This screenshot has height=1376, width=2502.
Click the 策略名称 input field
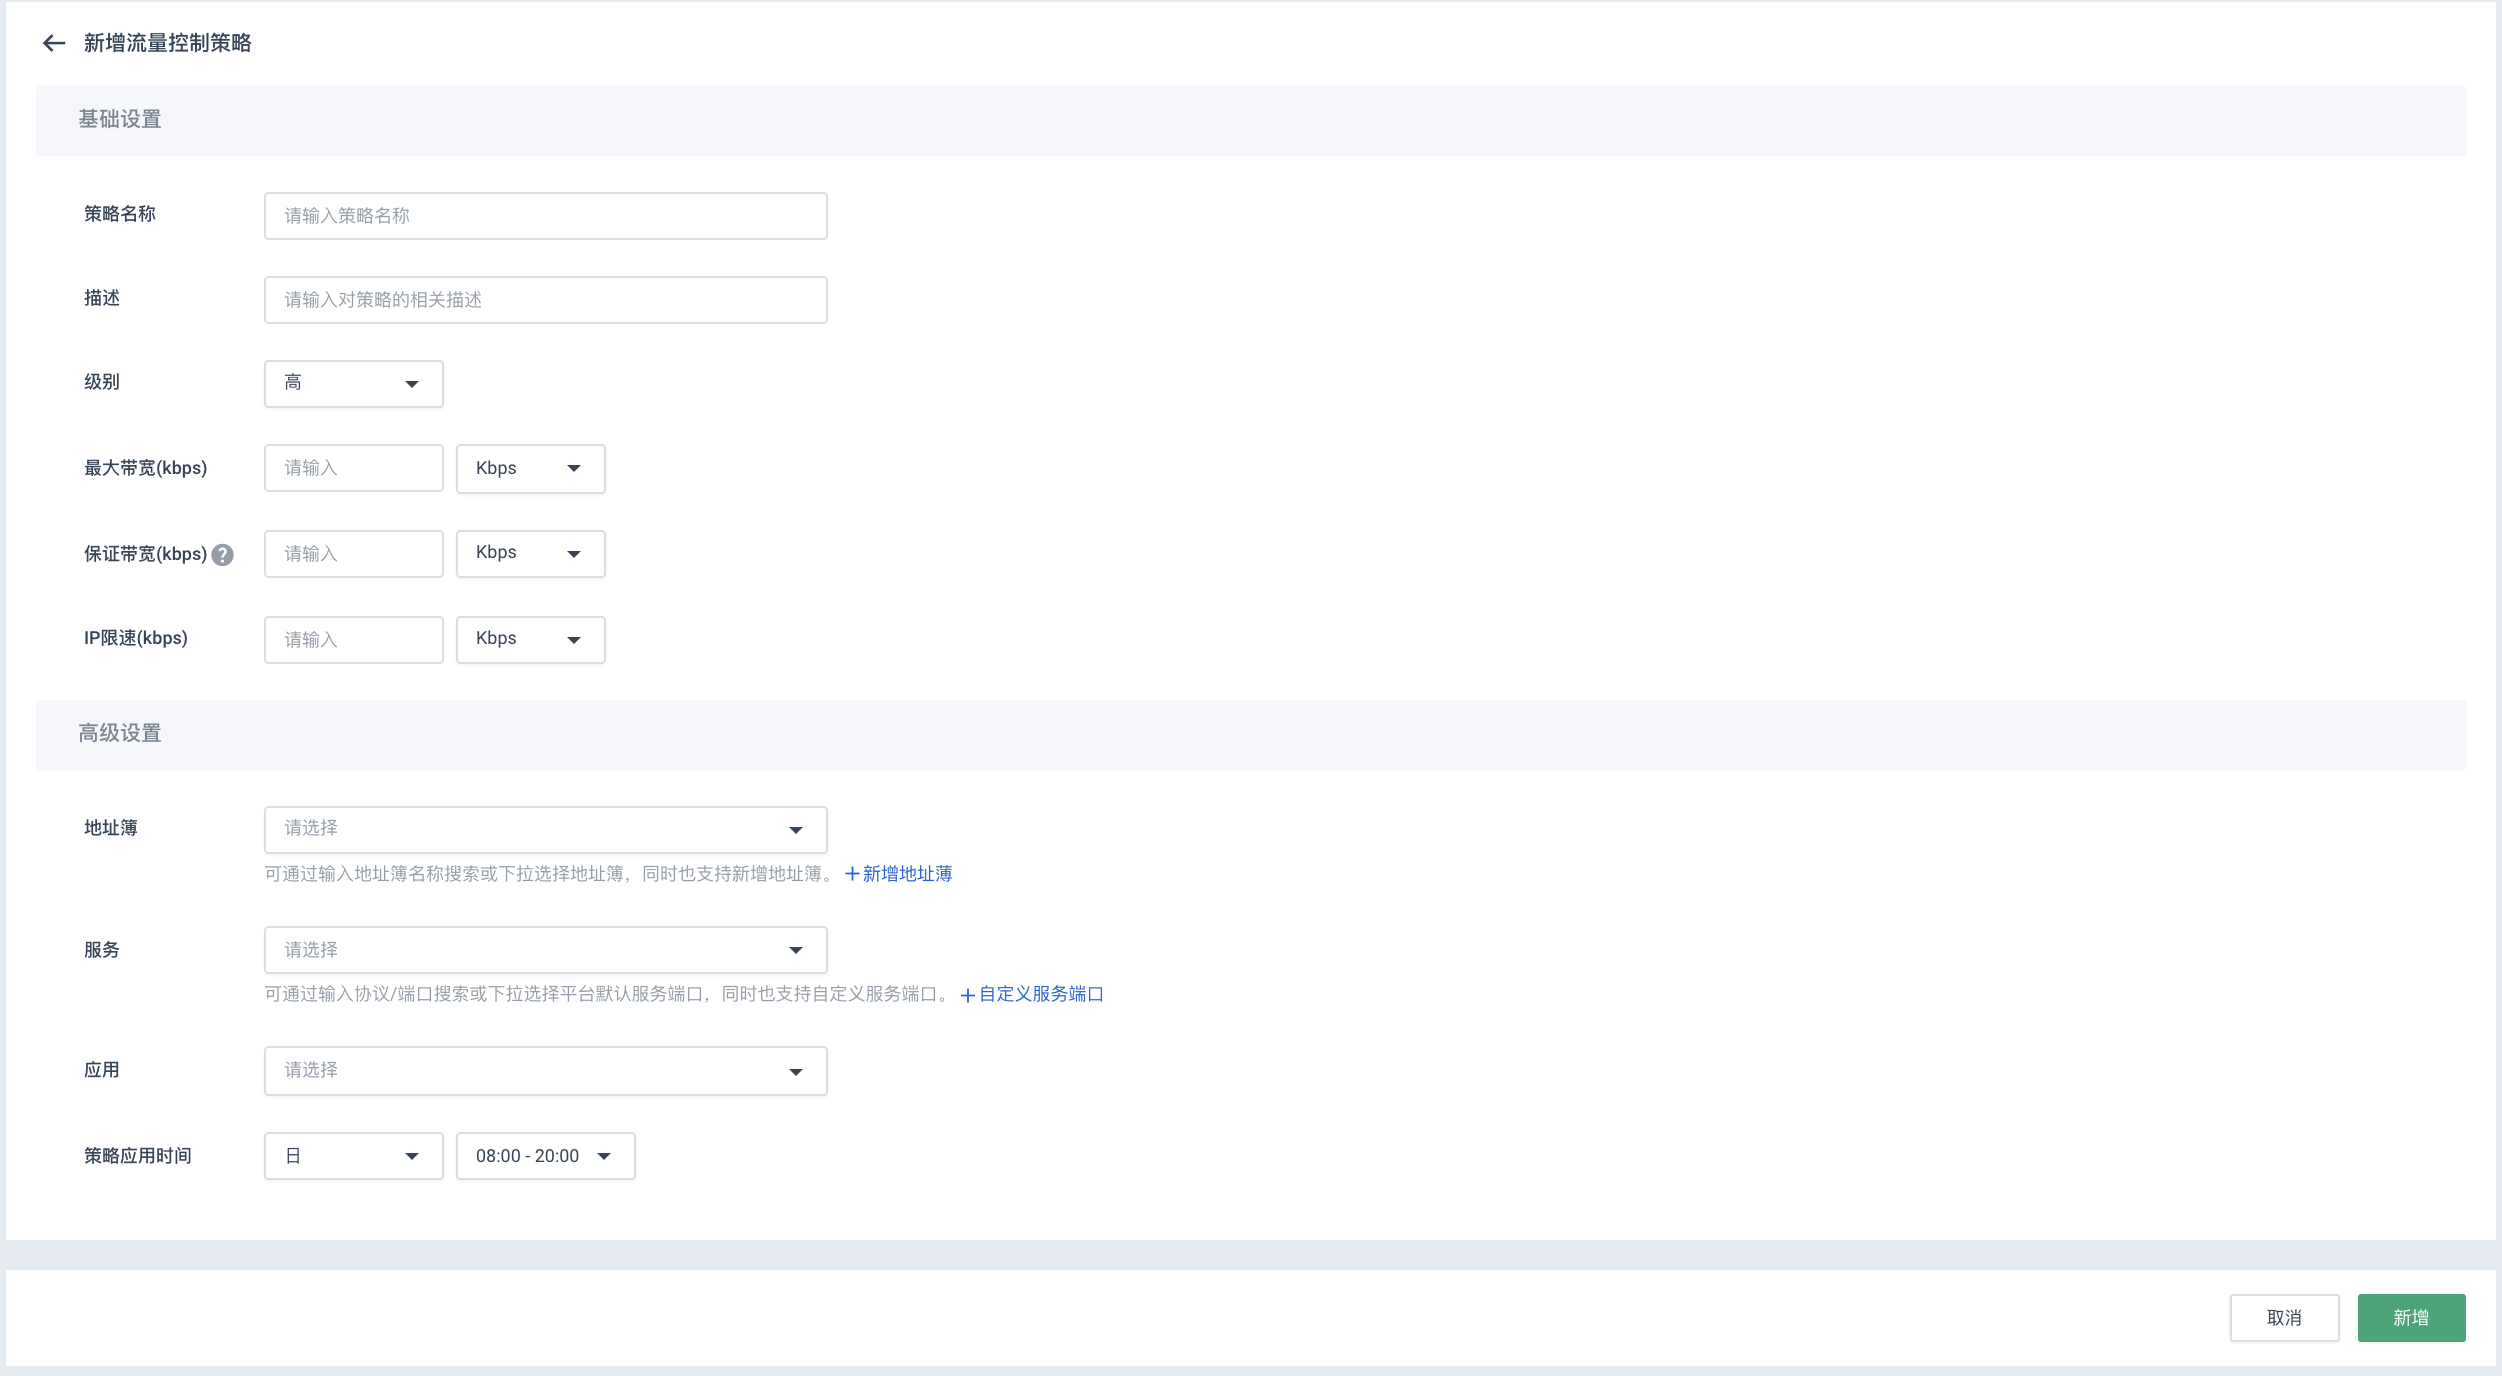[545, 215]
